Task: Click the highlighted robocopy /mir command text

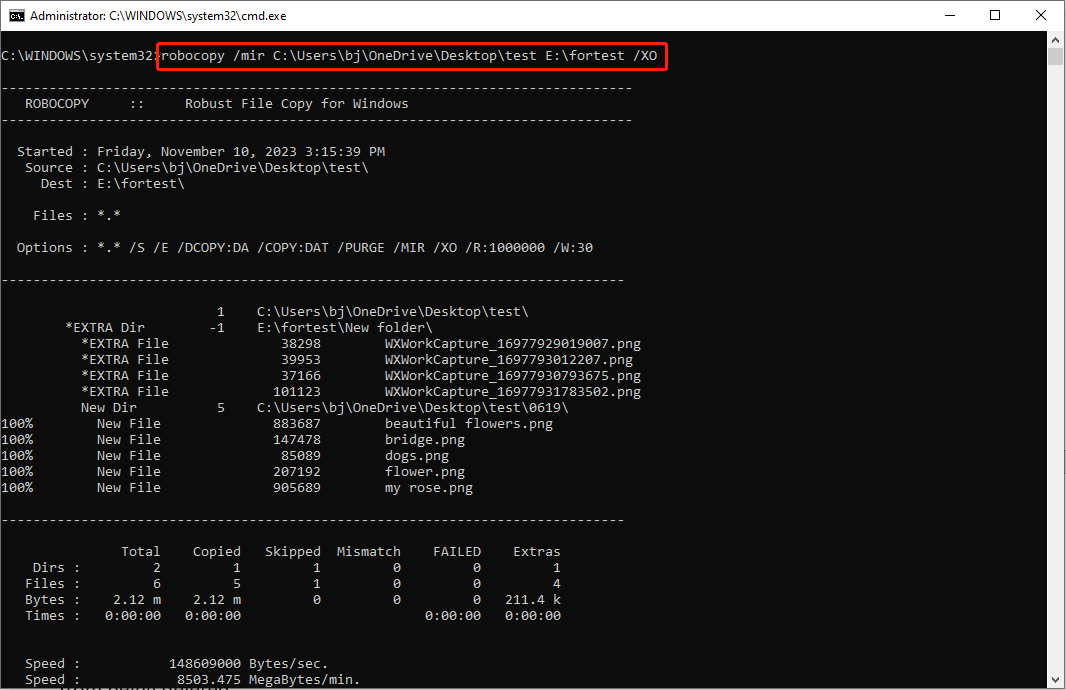Action: click(x=410, y=56)
